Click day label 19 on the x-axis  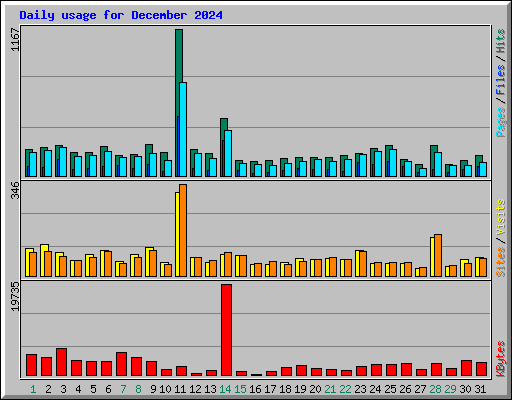tap(300, 389)
